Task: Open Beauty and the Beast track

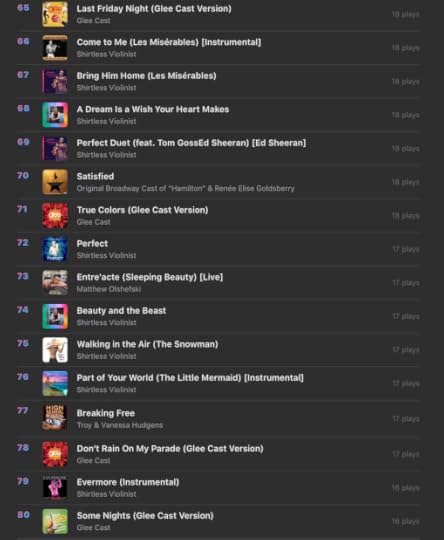Action: click(121, 311)
